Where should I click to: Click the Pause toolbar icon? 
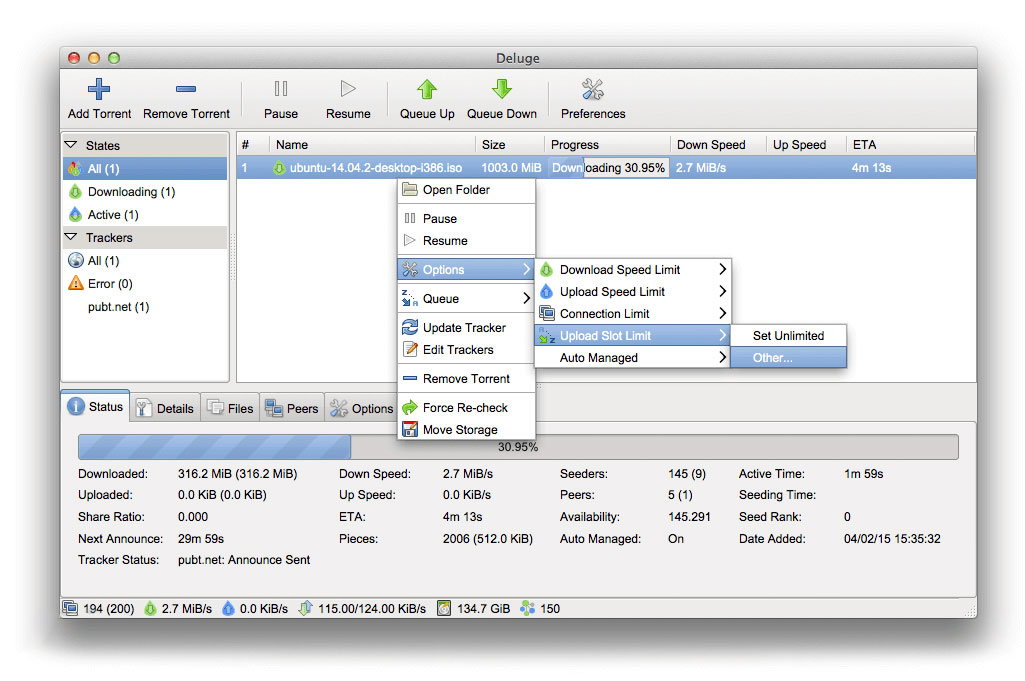pos(281,89)
